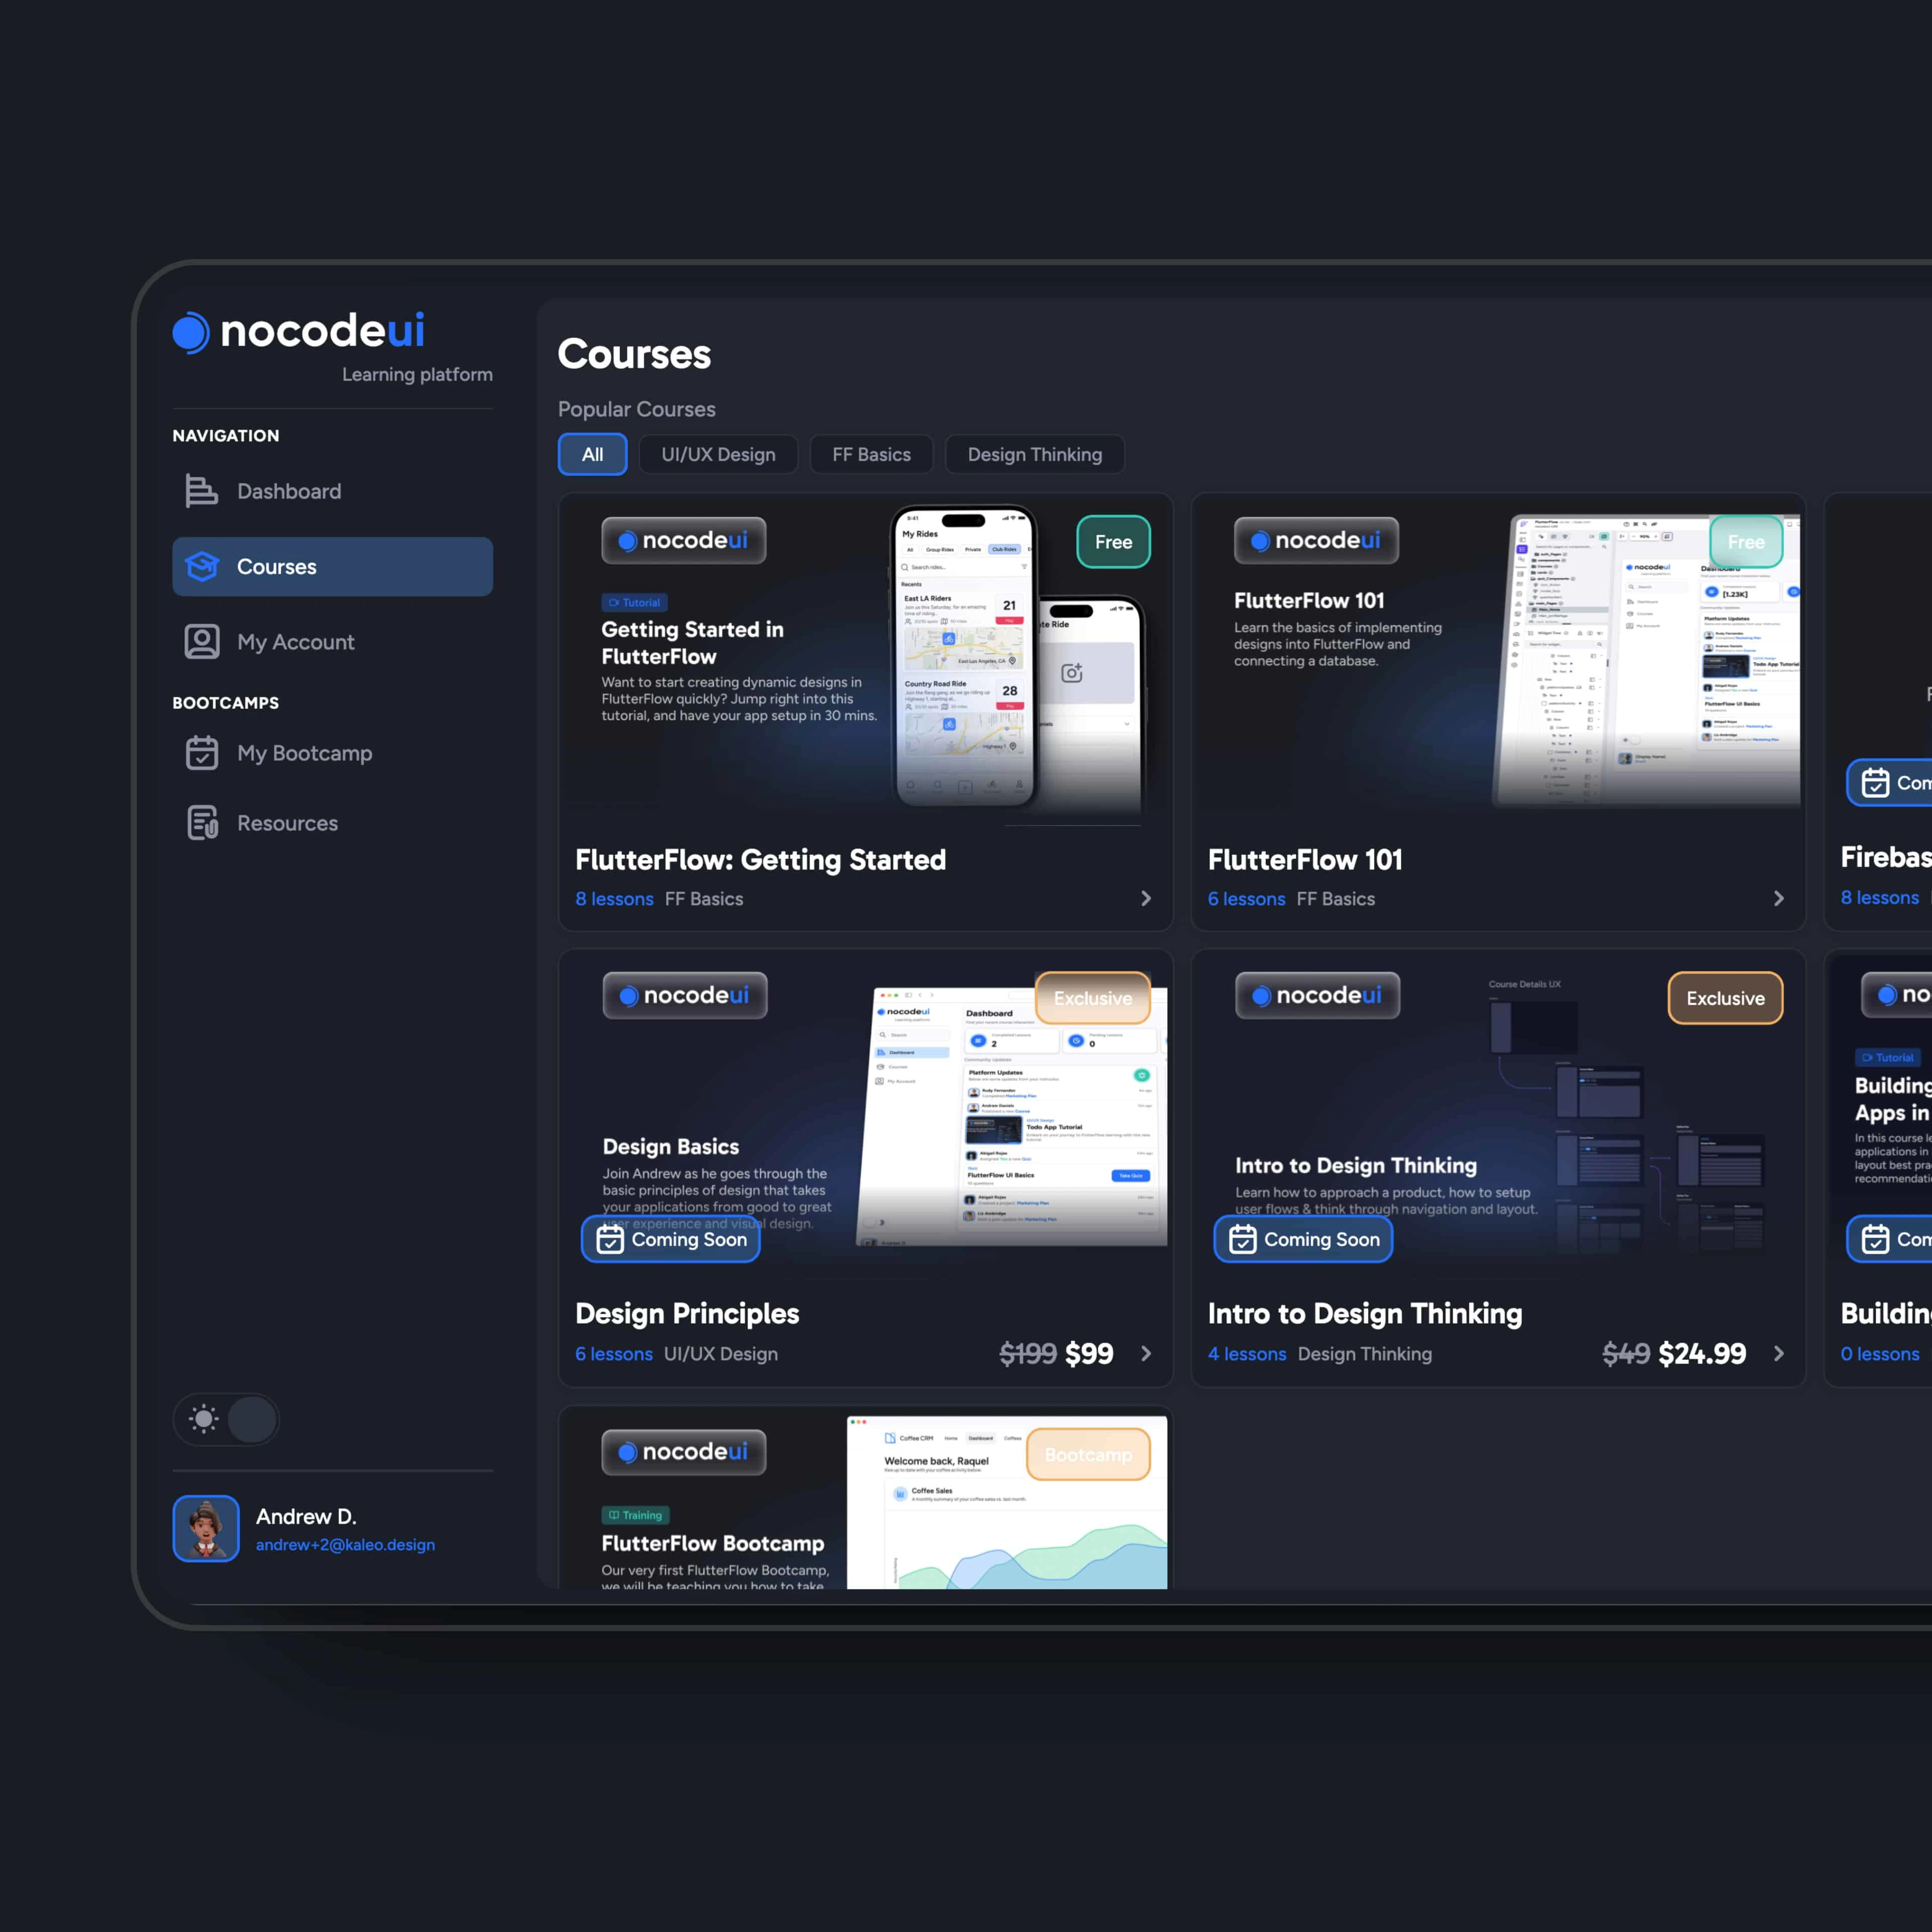Screen dimensions: 1932x1932
Task: Click the My Account person icon
Action: (202, 642)
